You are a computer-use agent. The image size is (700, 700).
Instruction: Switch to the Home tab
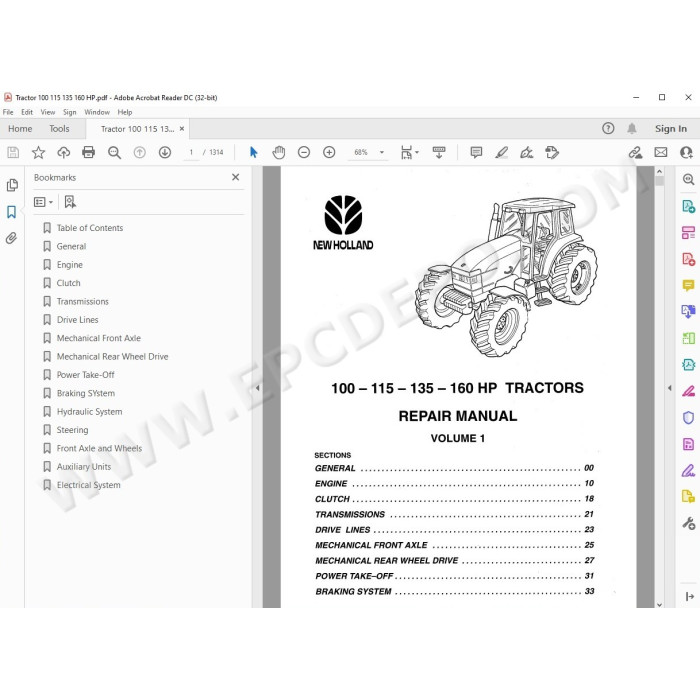click(x=20, y=129)
